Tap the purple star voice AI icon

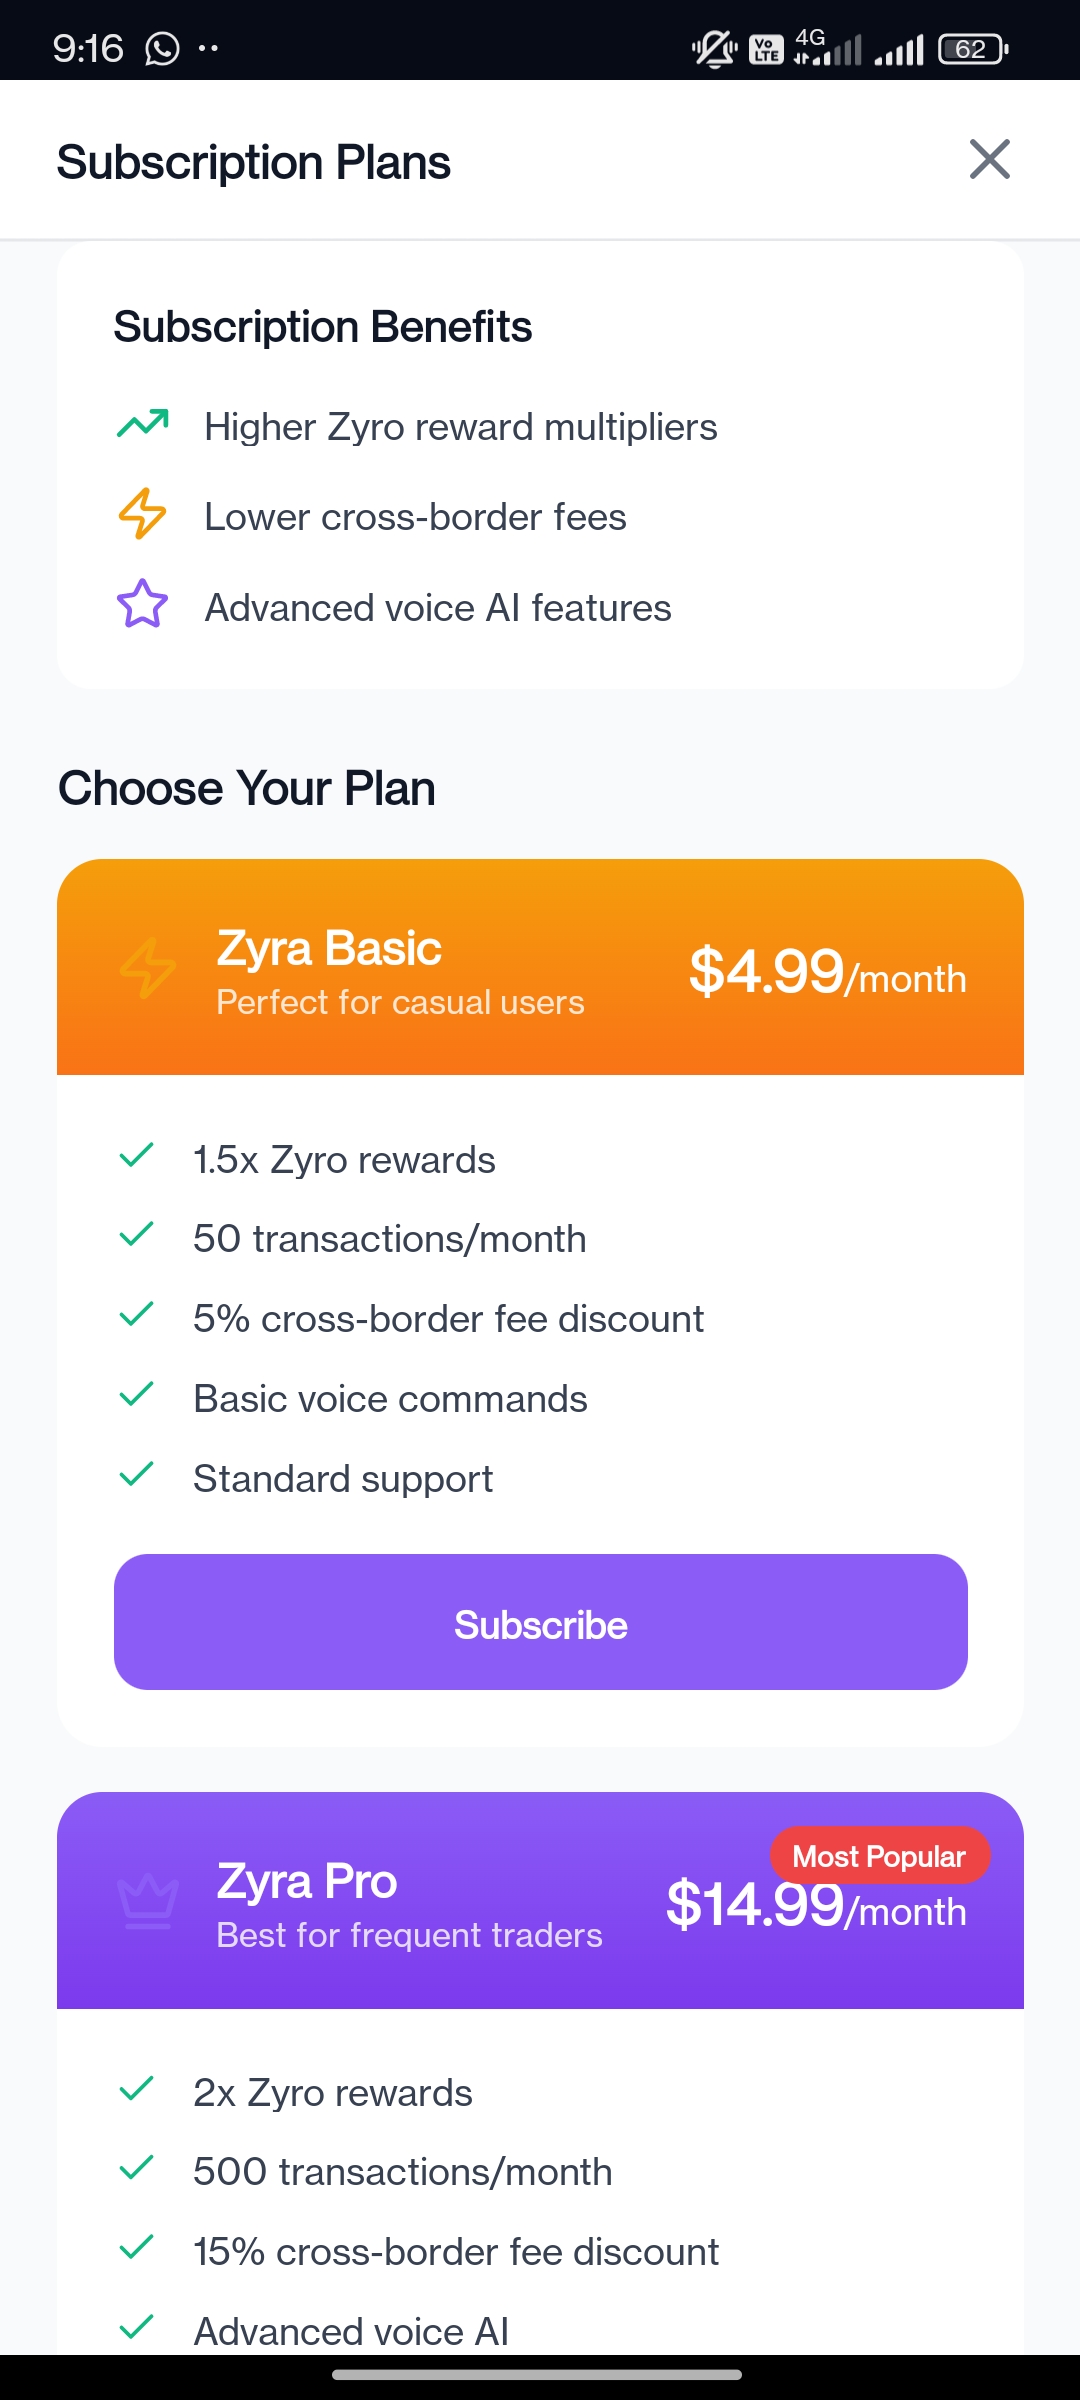[143, 605]
